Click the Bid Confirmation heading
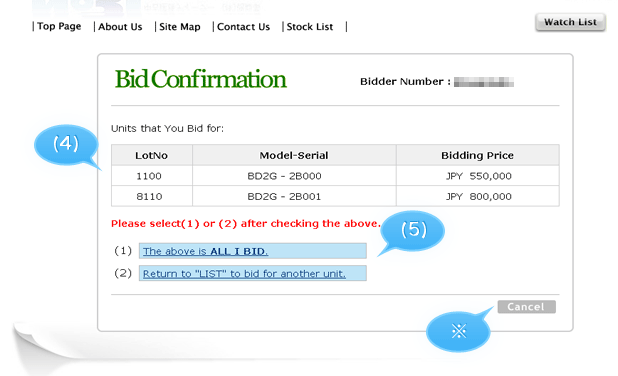The image size is (618, 376). [x=200, y=79]
